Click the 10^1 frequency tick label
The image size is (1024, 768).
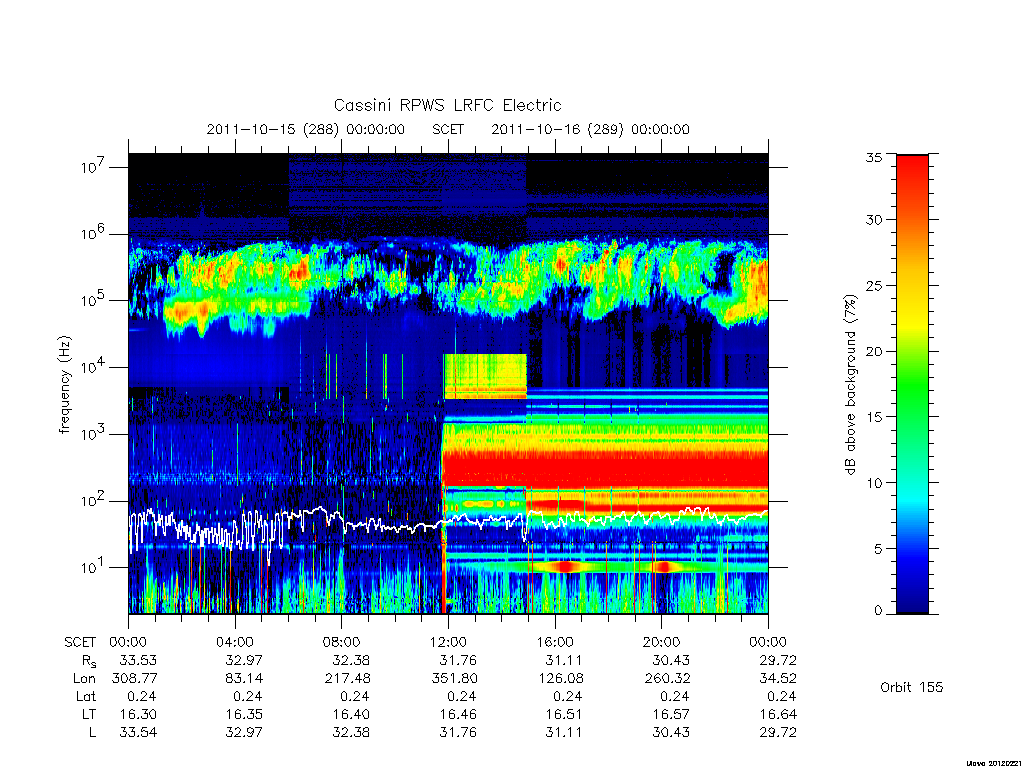(x=94, y=567)
